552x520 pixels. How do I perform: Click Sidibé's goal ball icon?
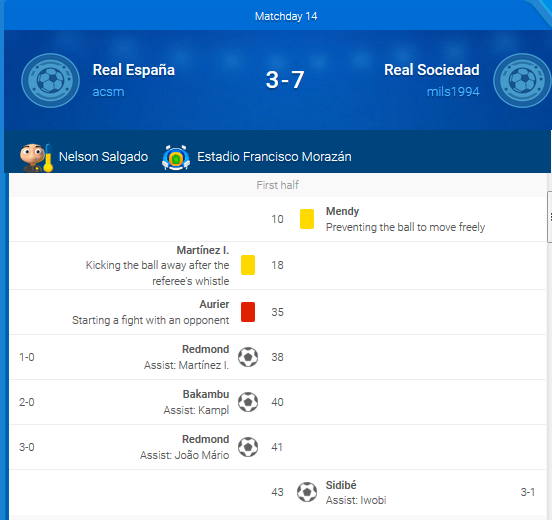[x=307, y=492]
